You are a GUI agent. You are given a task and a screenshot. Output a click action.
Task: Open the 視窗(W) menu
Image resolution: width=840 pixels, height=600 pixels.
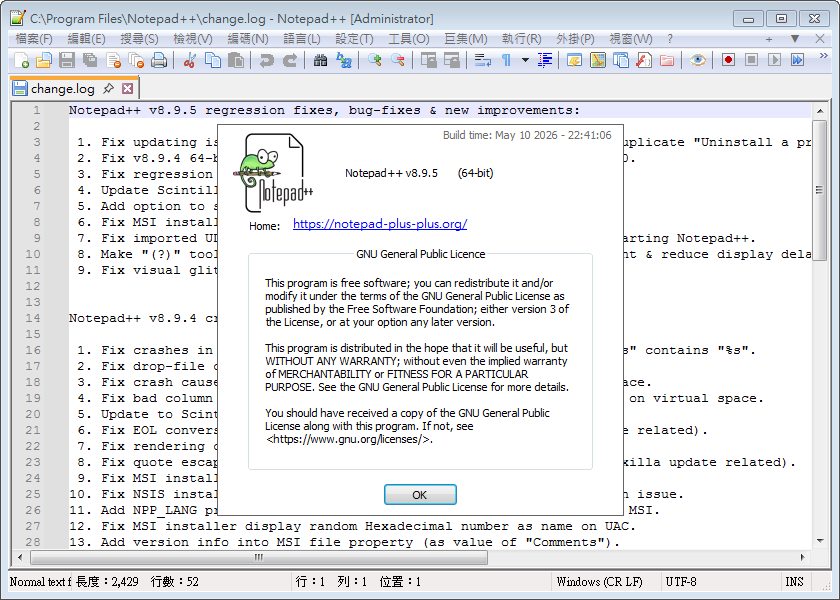pos(631,39)
